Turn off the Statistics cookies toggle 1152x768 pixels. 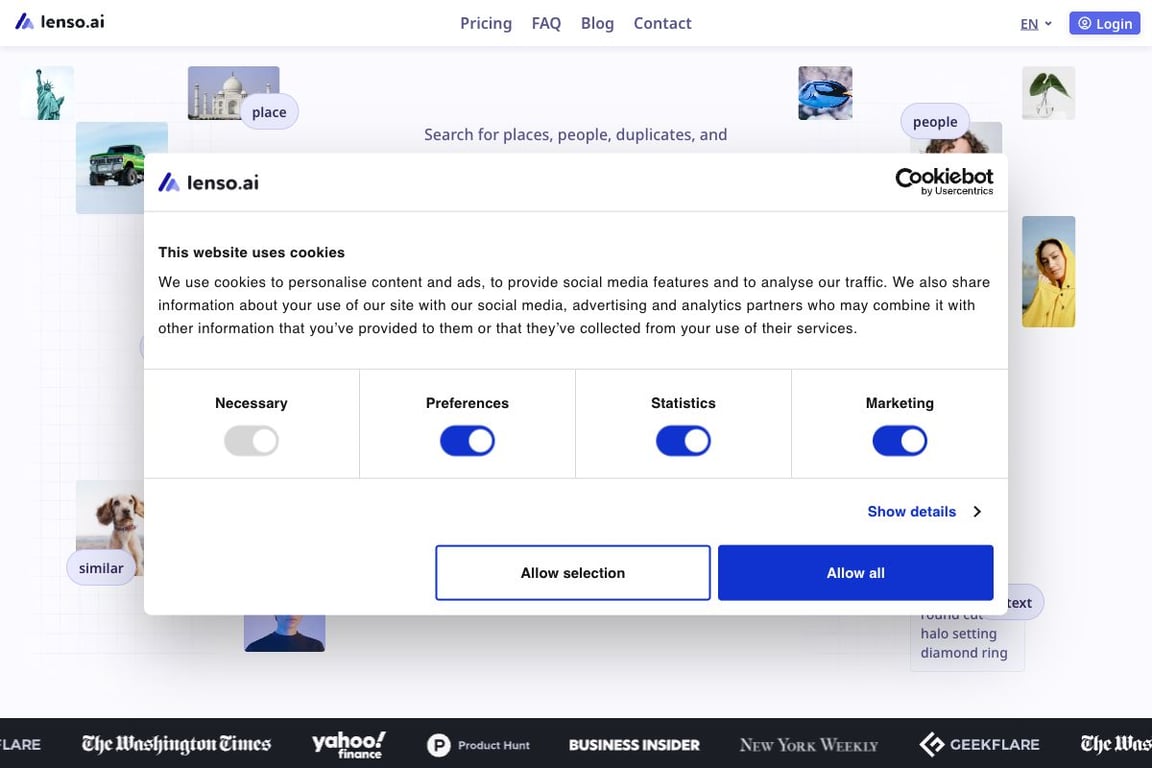tap(683, 441)
